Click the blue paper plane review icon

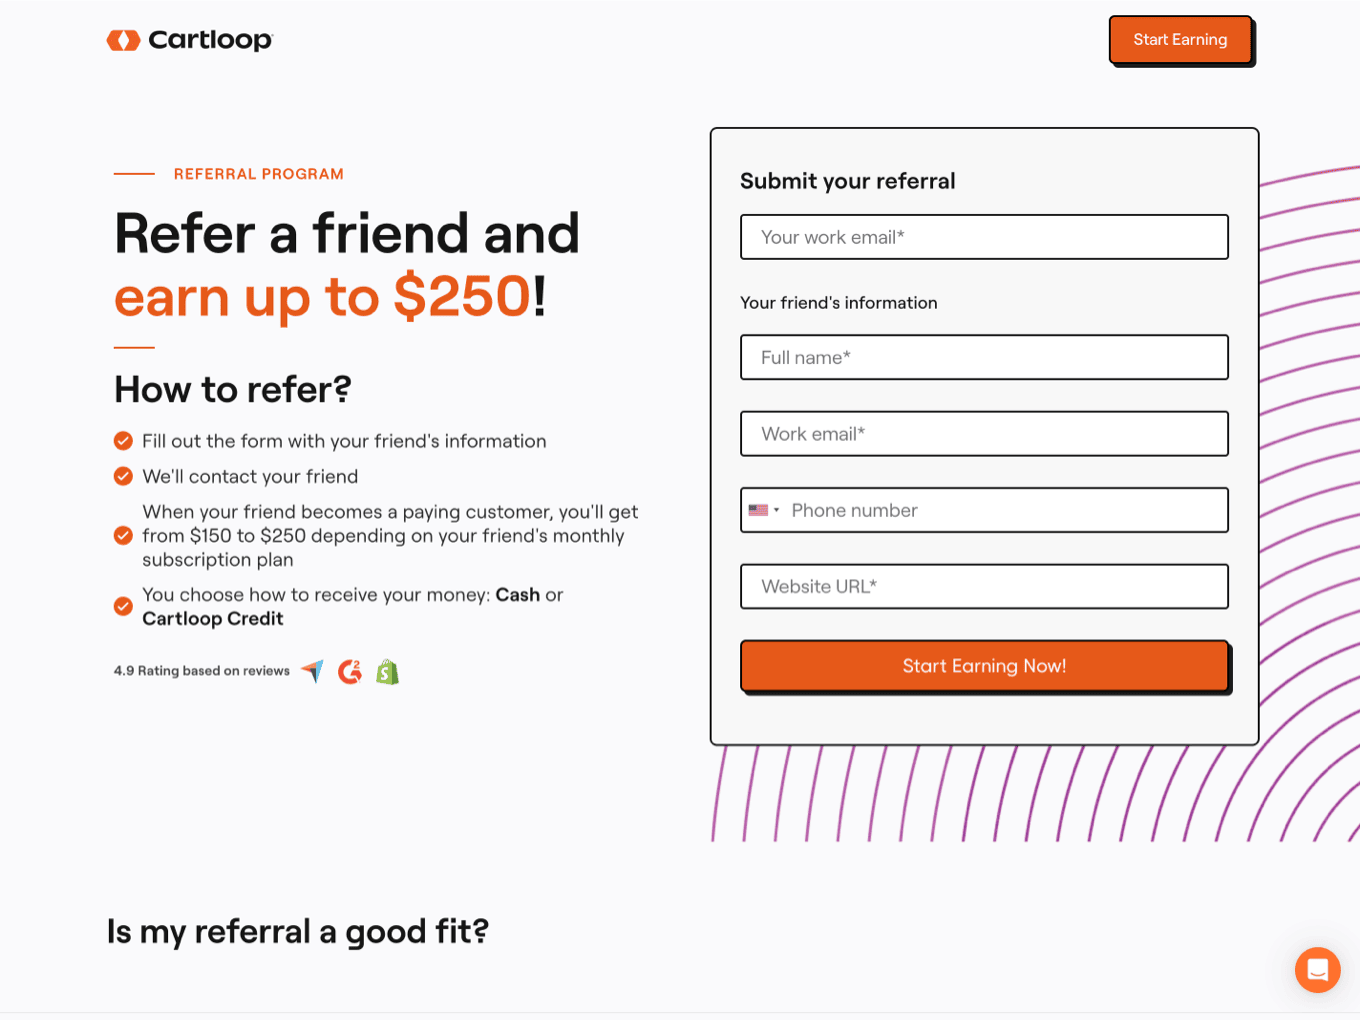click(312, 671)
